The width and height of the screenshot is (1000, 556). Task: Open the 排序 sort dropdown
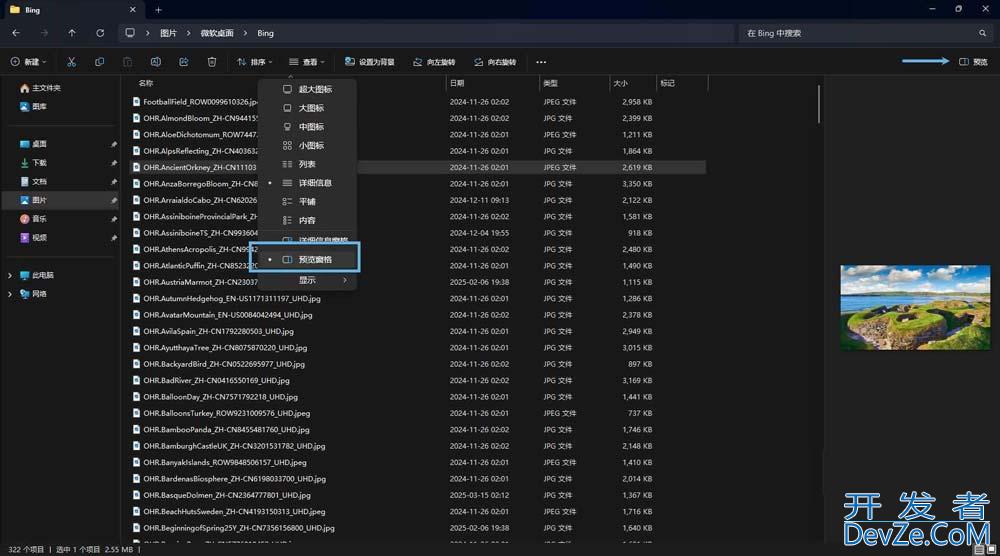[x=254, y=62]
